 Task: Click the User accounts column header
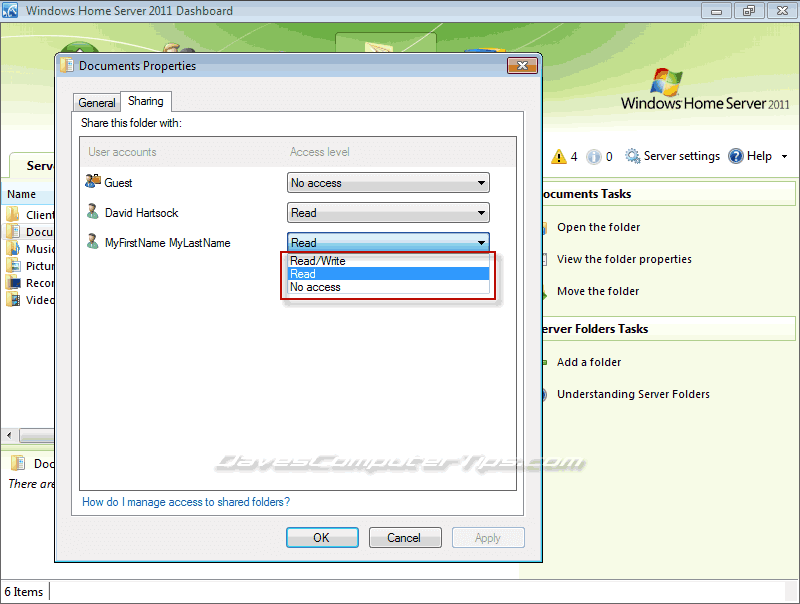tap(122, 152)
